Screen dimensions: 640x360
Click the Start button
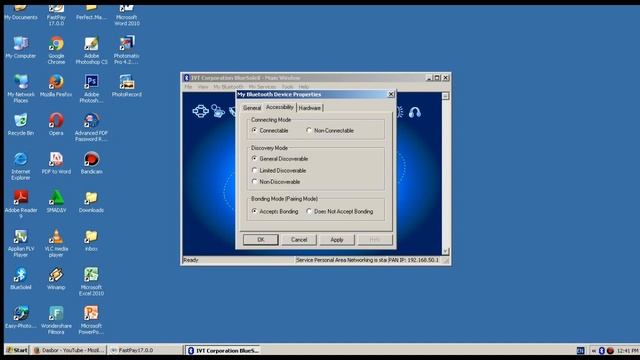point(17,350)
